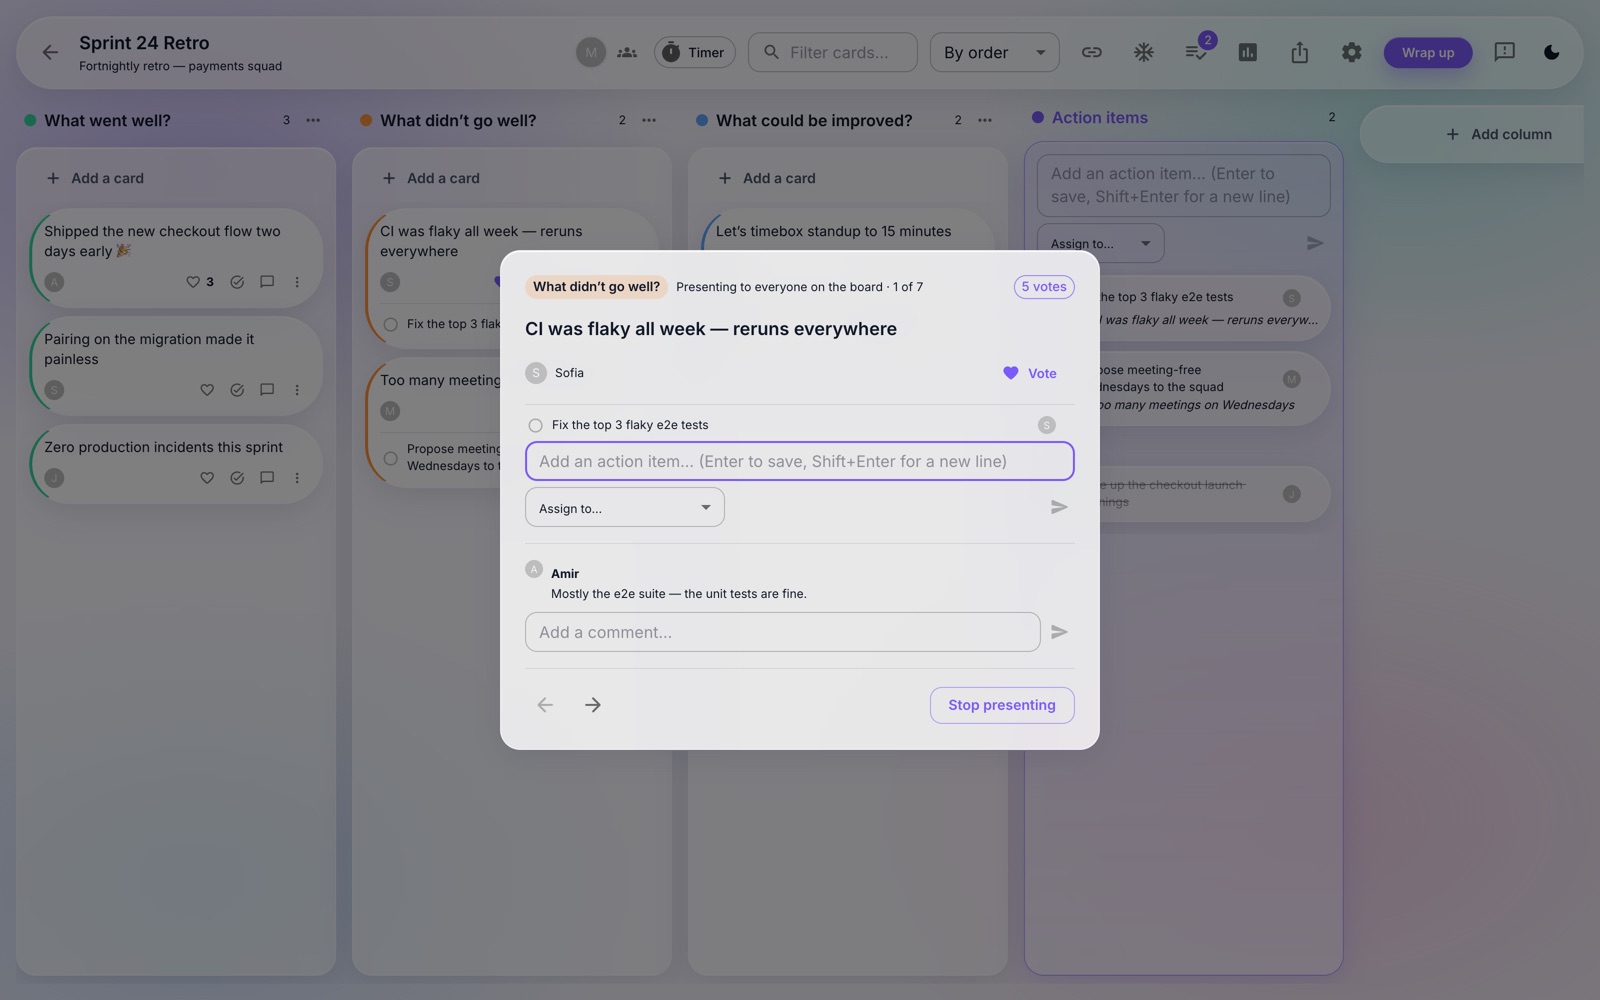Click the snowflake freeze icon in the toolbar

tap(1144, 52)
